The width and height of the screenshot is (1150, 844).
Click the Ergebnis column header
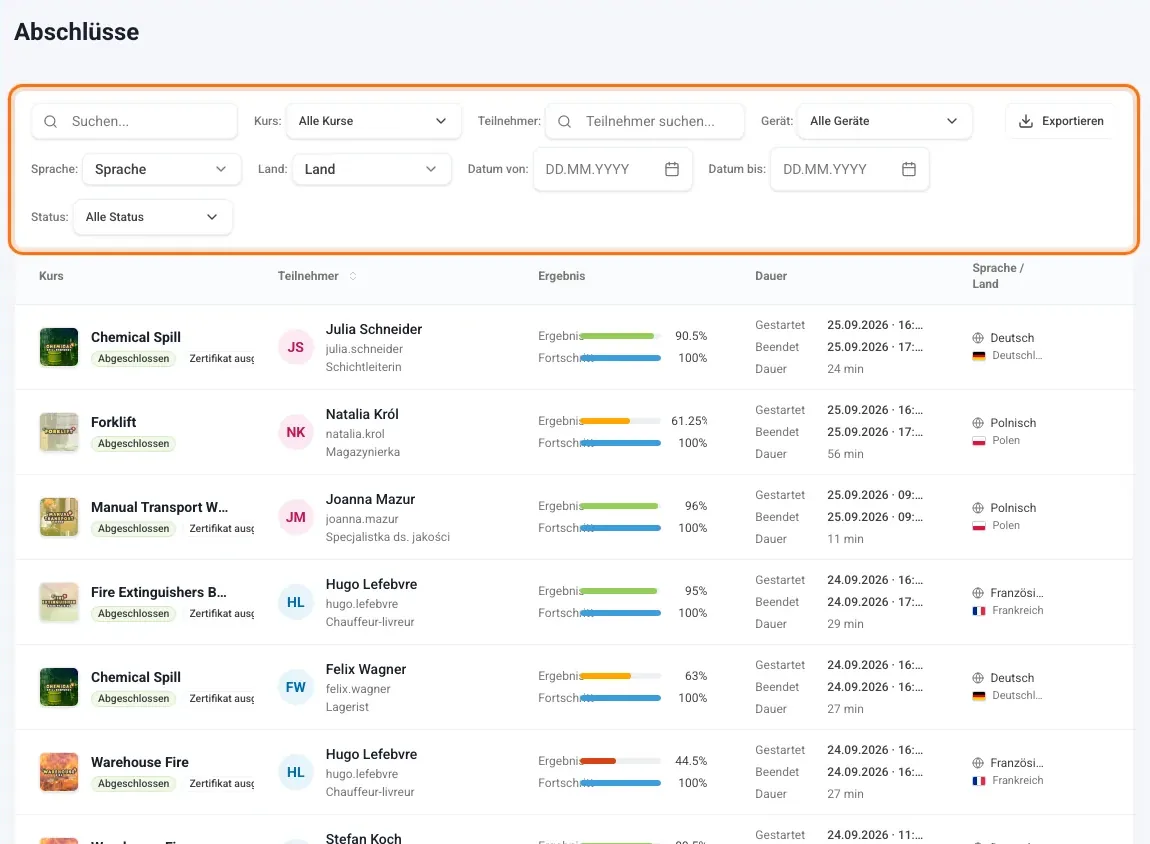click(x=562, y=276)
